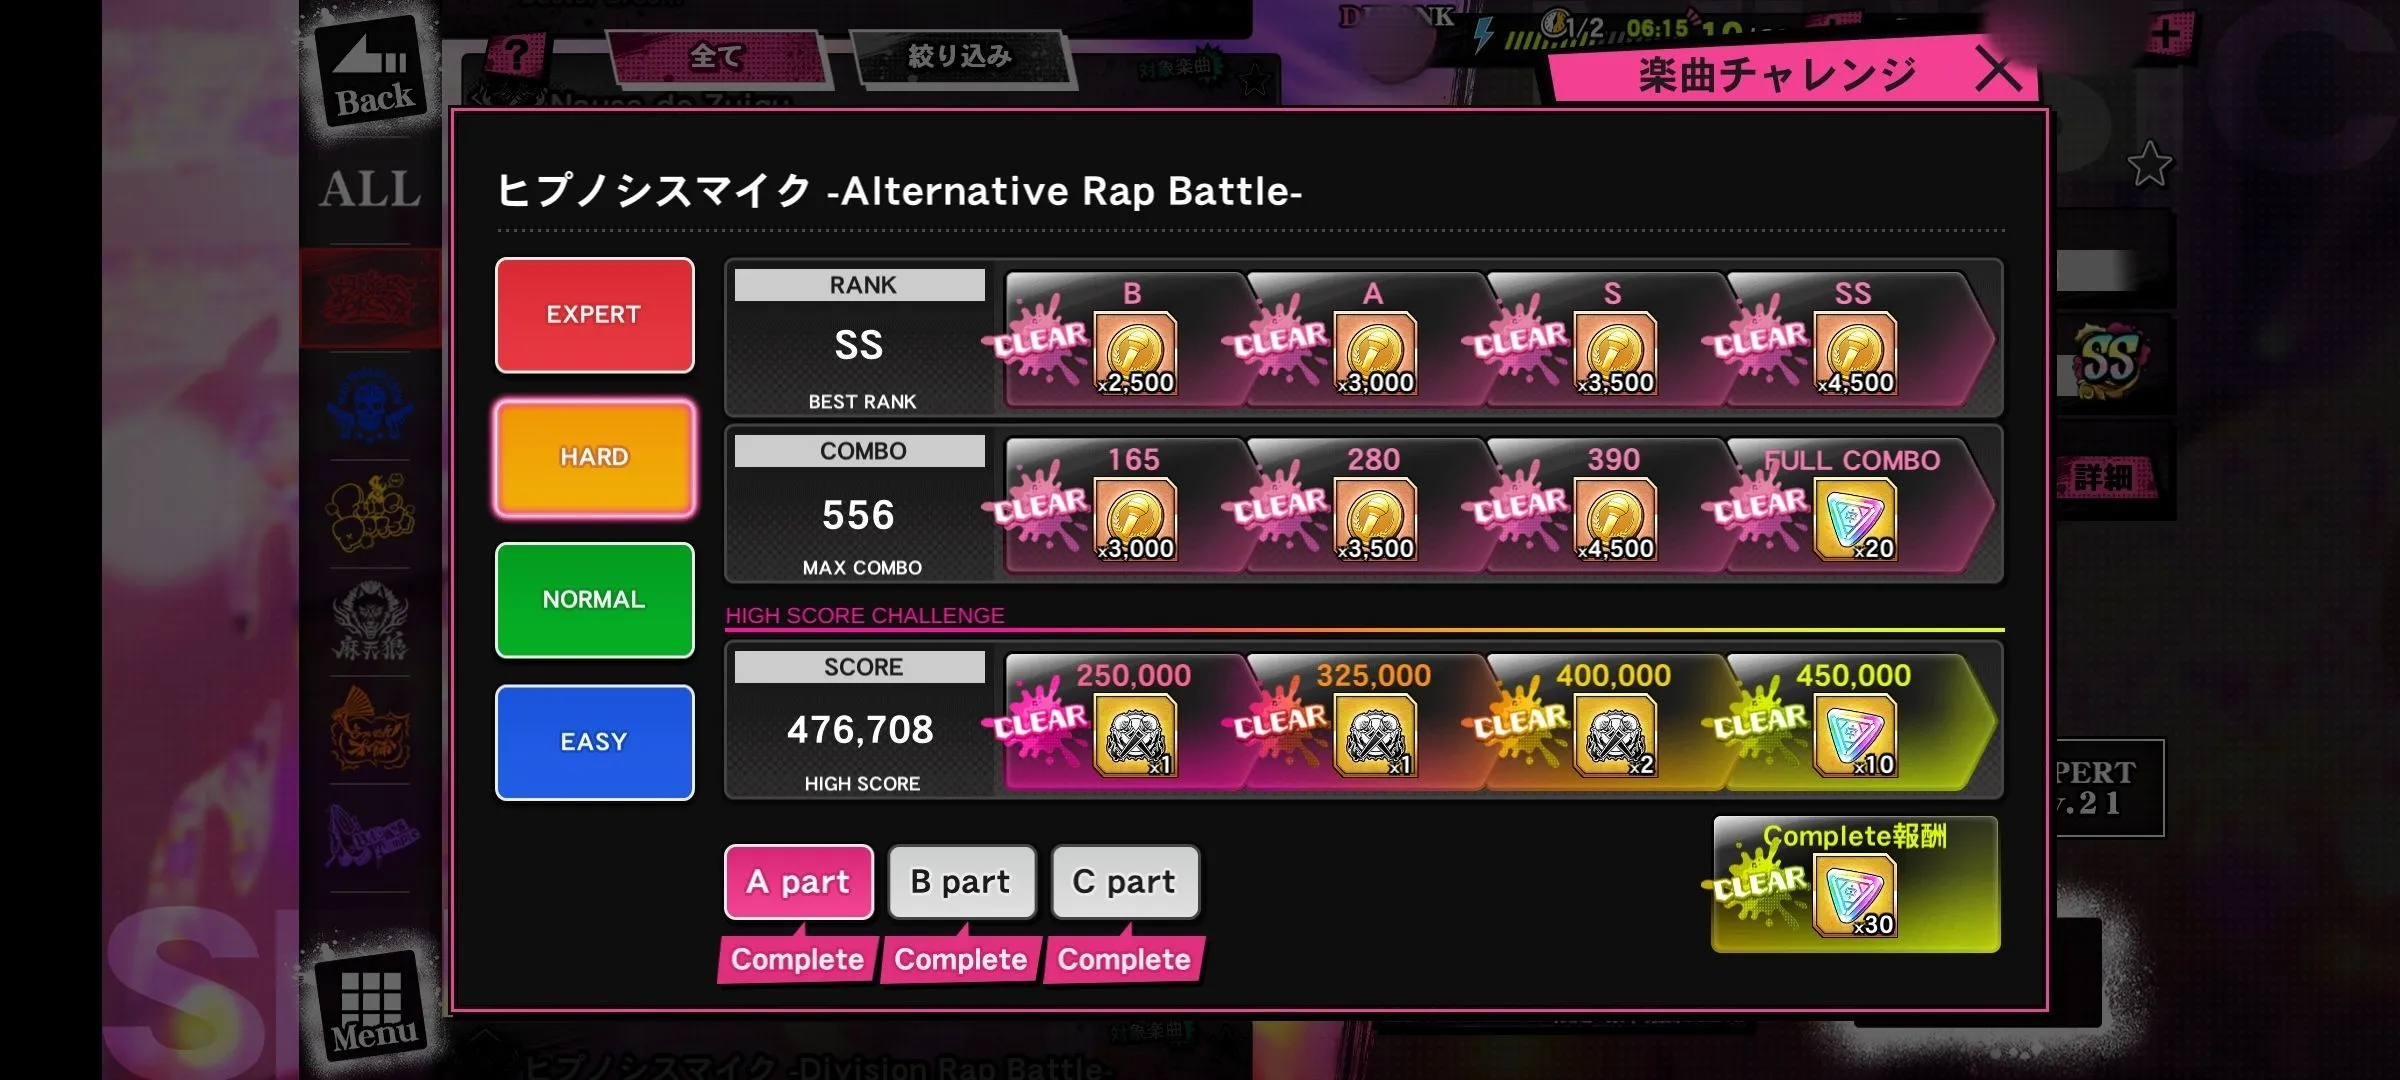Click the question mark help icon
Screen dimensions: 2400x1080
point(516,55)
